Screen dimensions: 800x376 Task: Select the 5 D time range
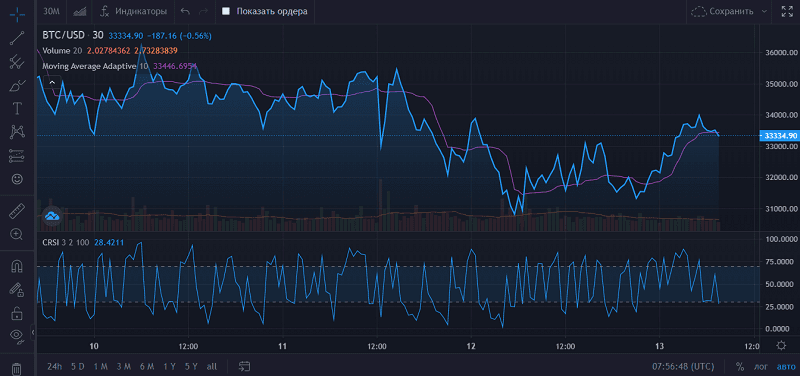tap(78, 366)
